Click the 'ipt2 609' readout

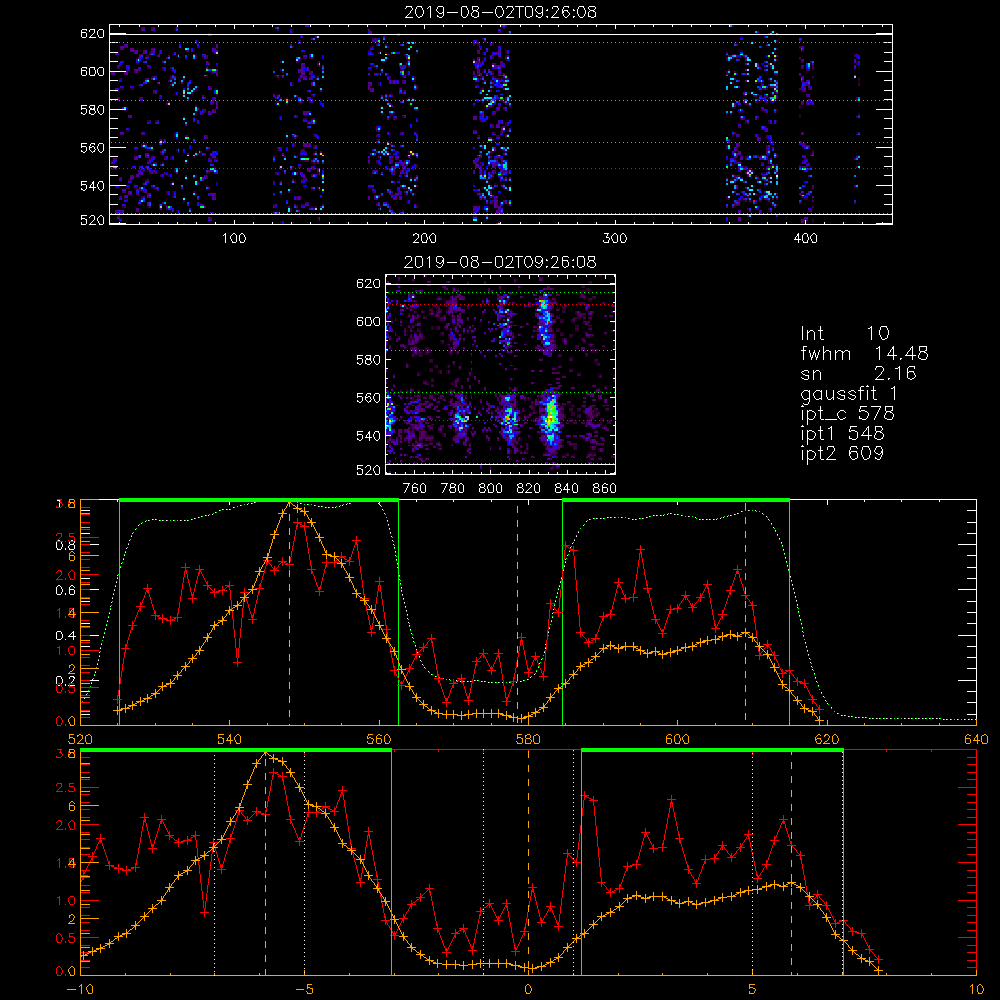pyautogui.click(x=842, y=453)
